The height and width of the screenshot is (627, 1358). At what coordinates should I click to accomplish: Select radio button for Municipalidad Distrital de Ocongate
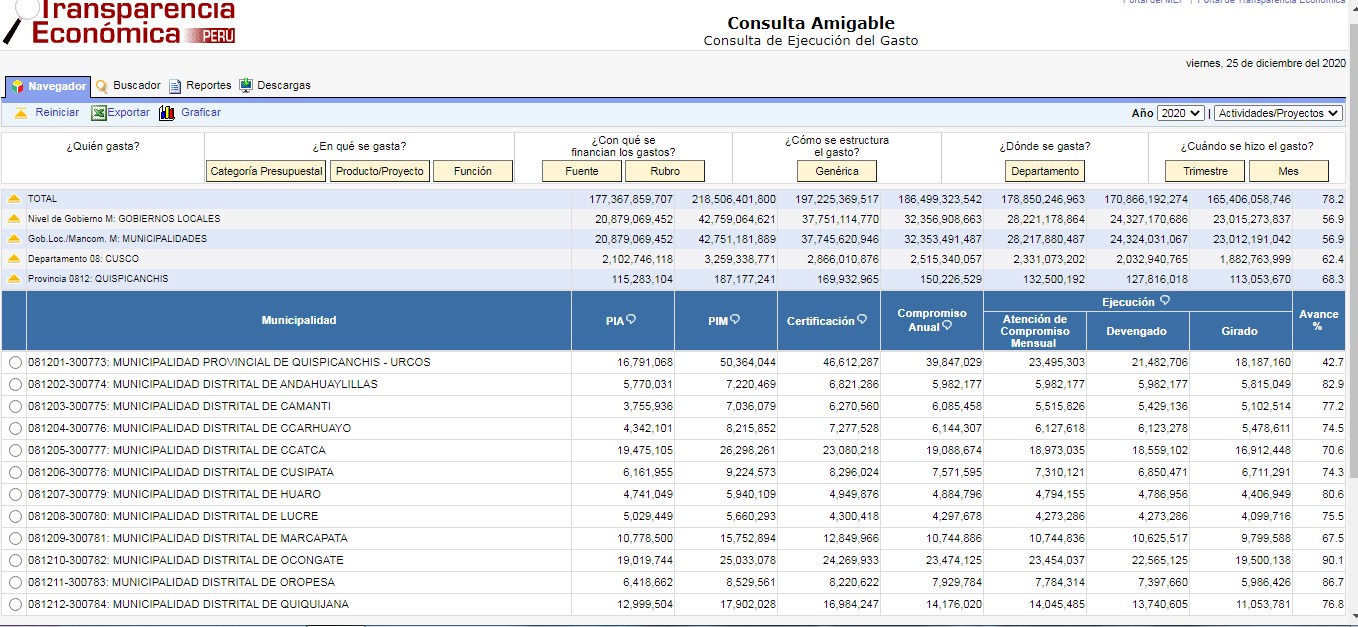[x=15, y=560]
